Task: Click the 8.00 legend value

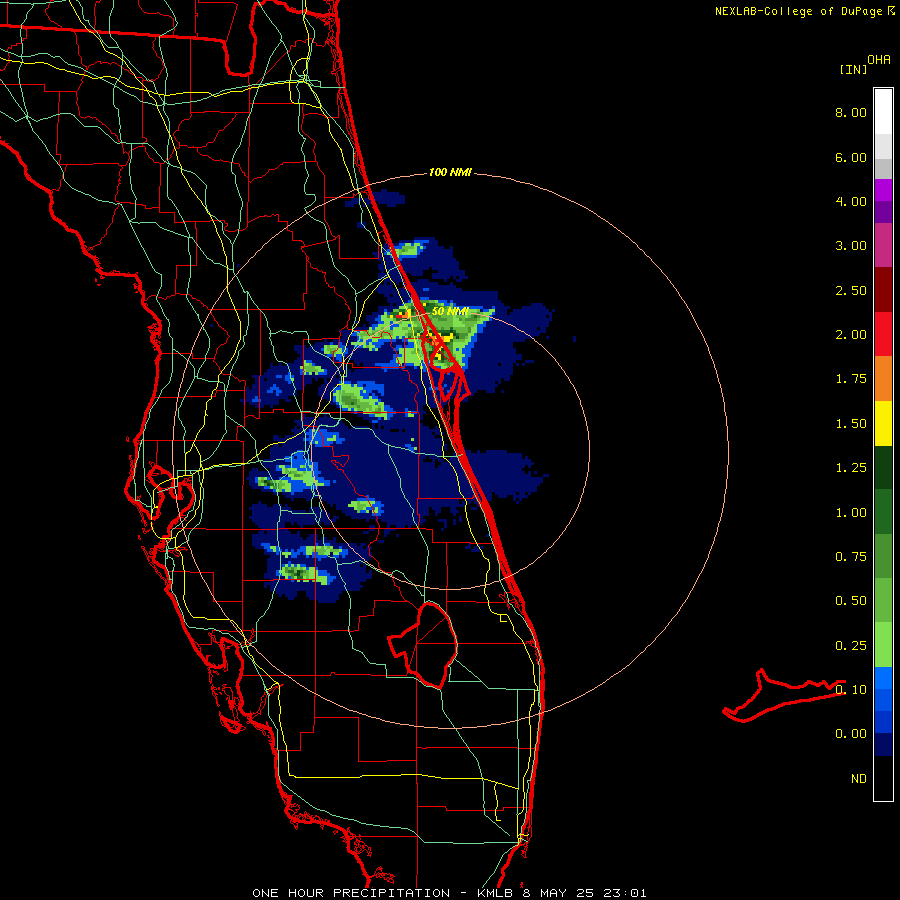Action: tap(851, 112)
